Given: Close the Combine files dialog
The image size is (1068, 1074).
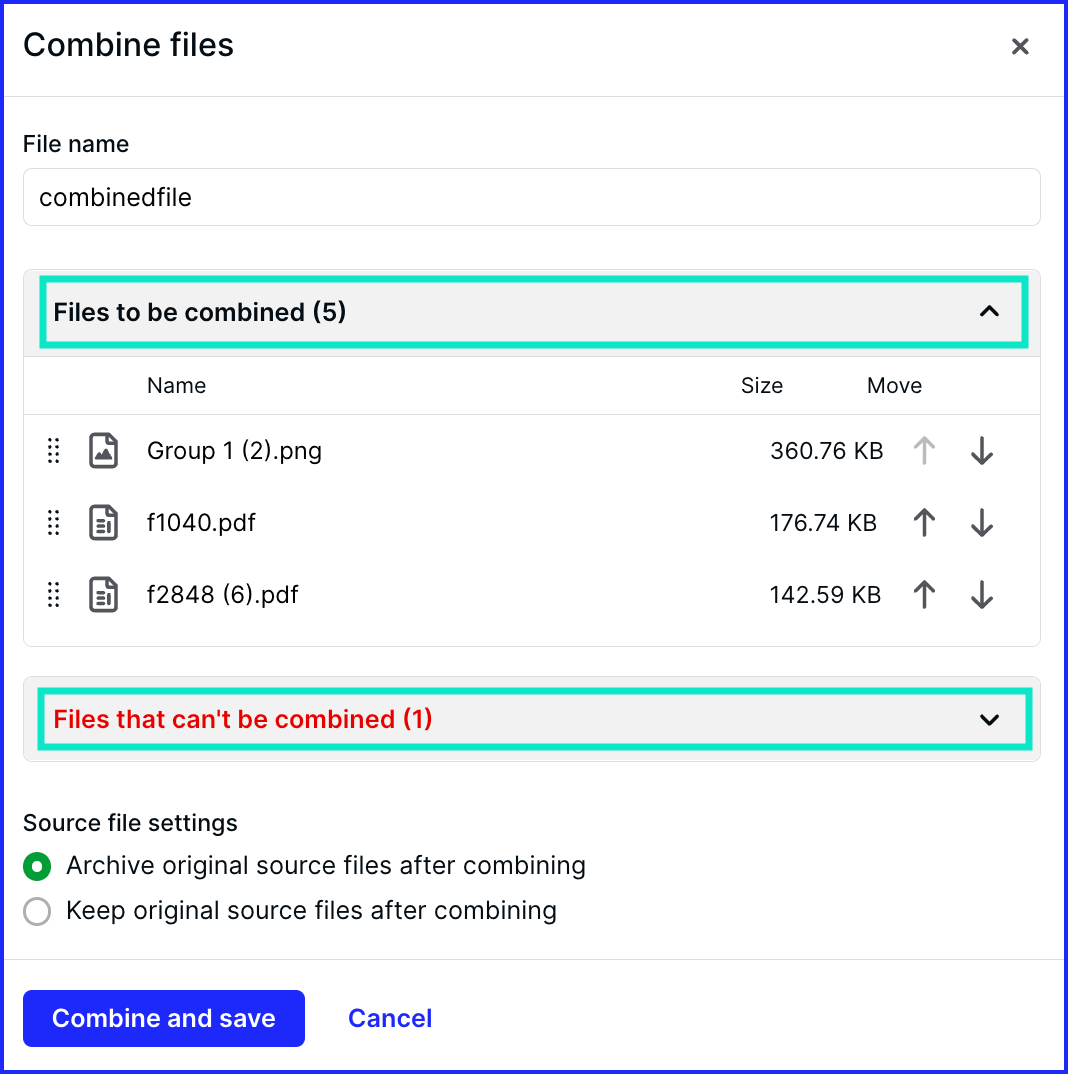Looking at the screenshot, I should pyautogui.click(x=1020, y=47).
